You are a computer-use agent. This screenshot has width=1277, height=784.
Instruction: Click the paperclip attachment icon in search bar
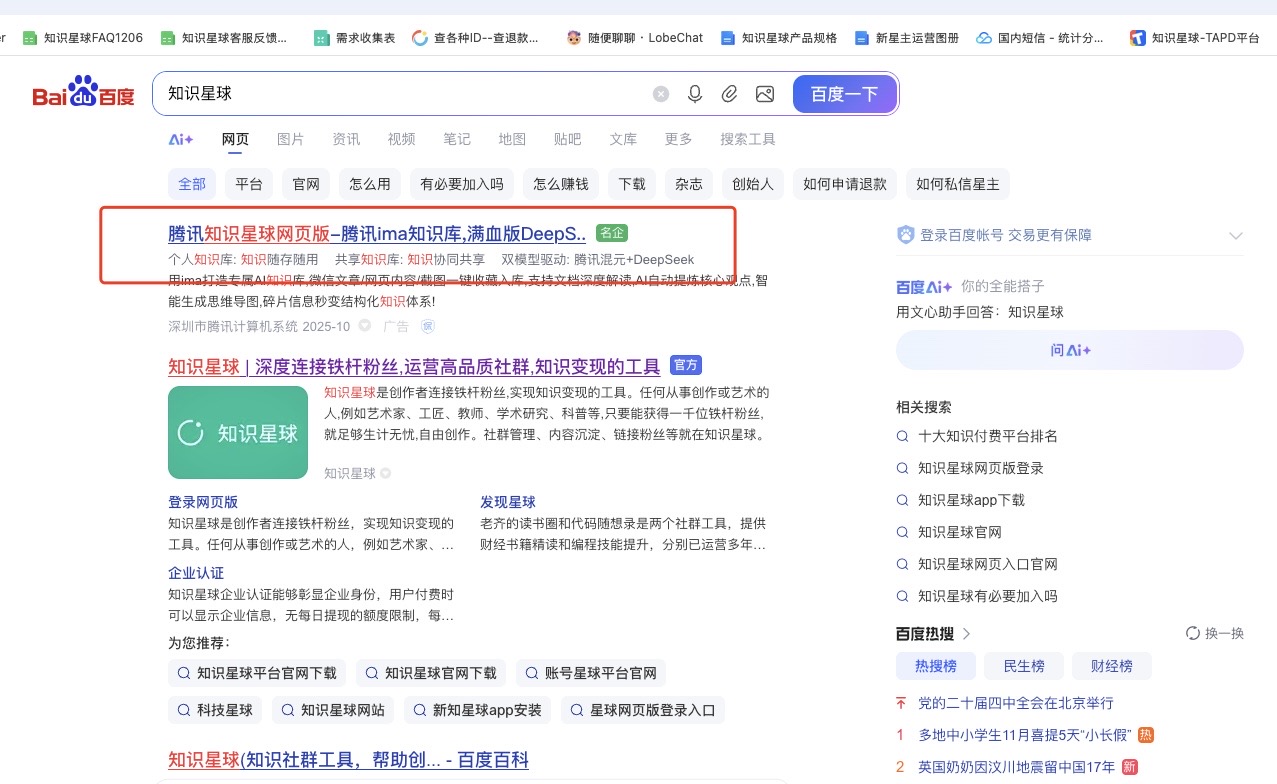pos(730,94)
